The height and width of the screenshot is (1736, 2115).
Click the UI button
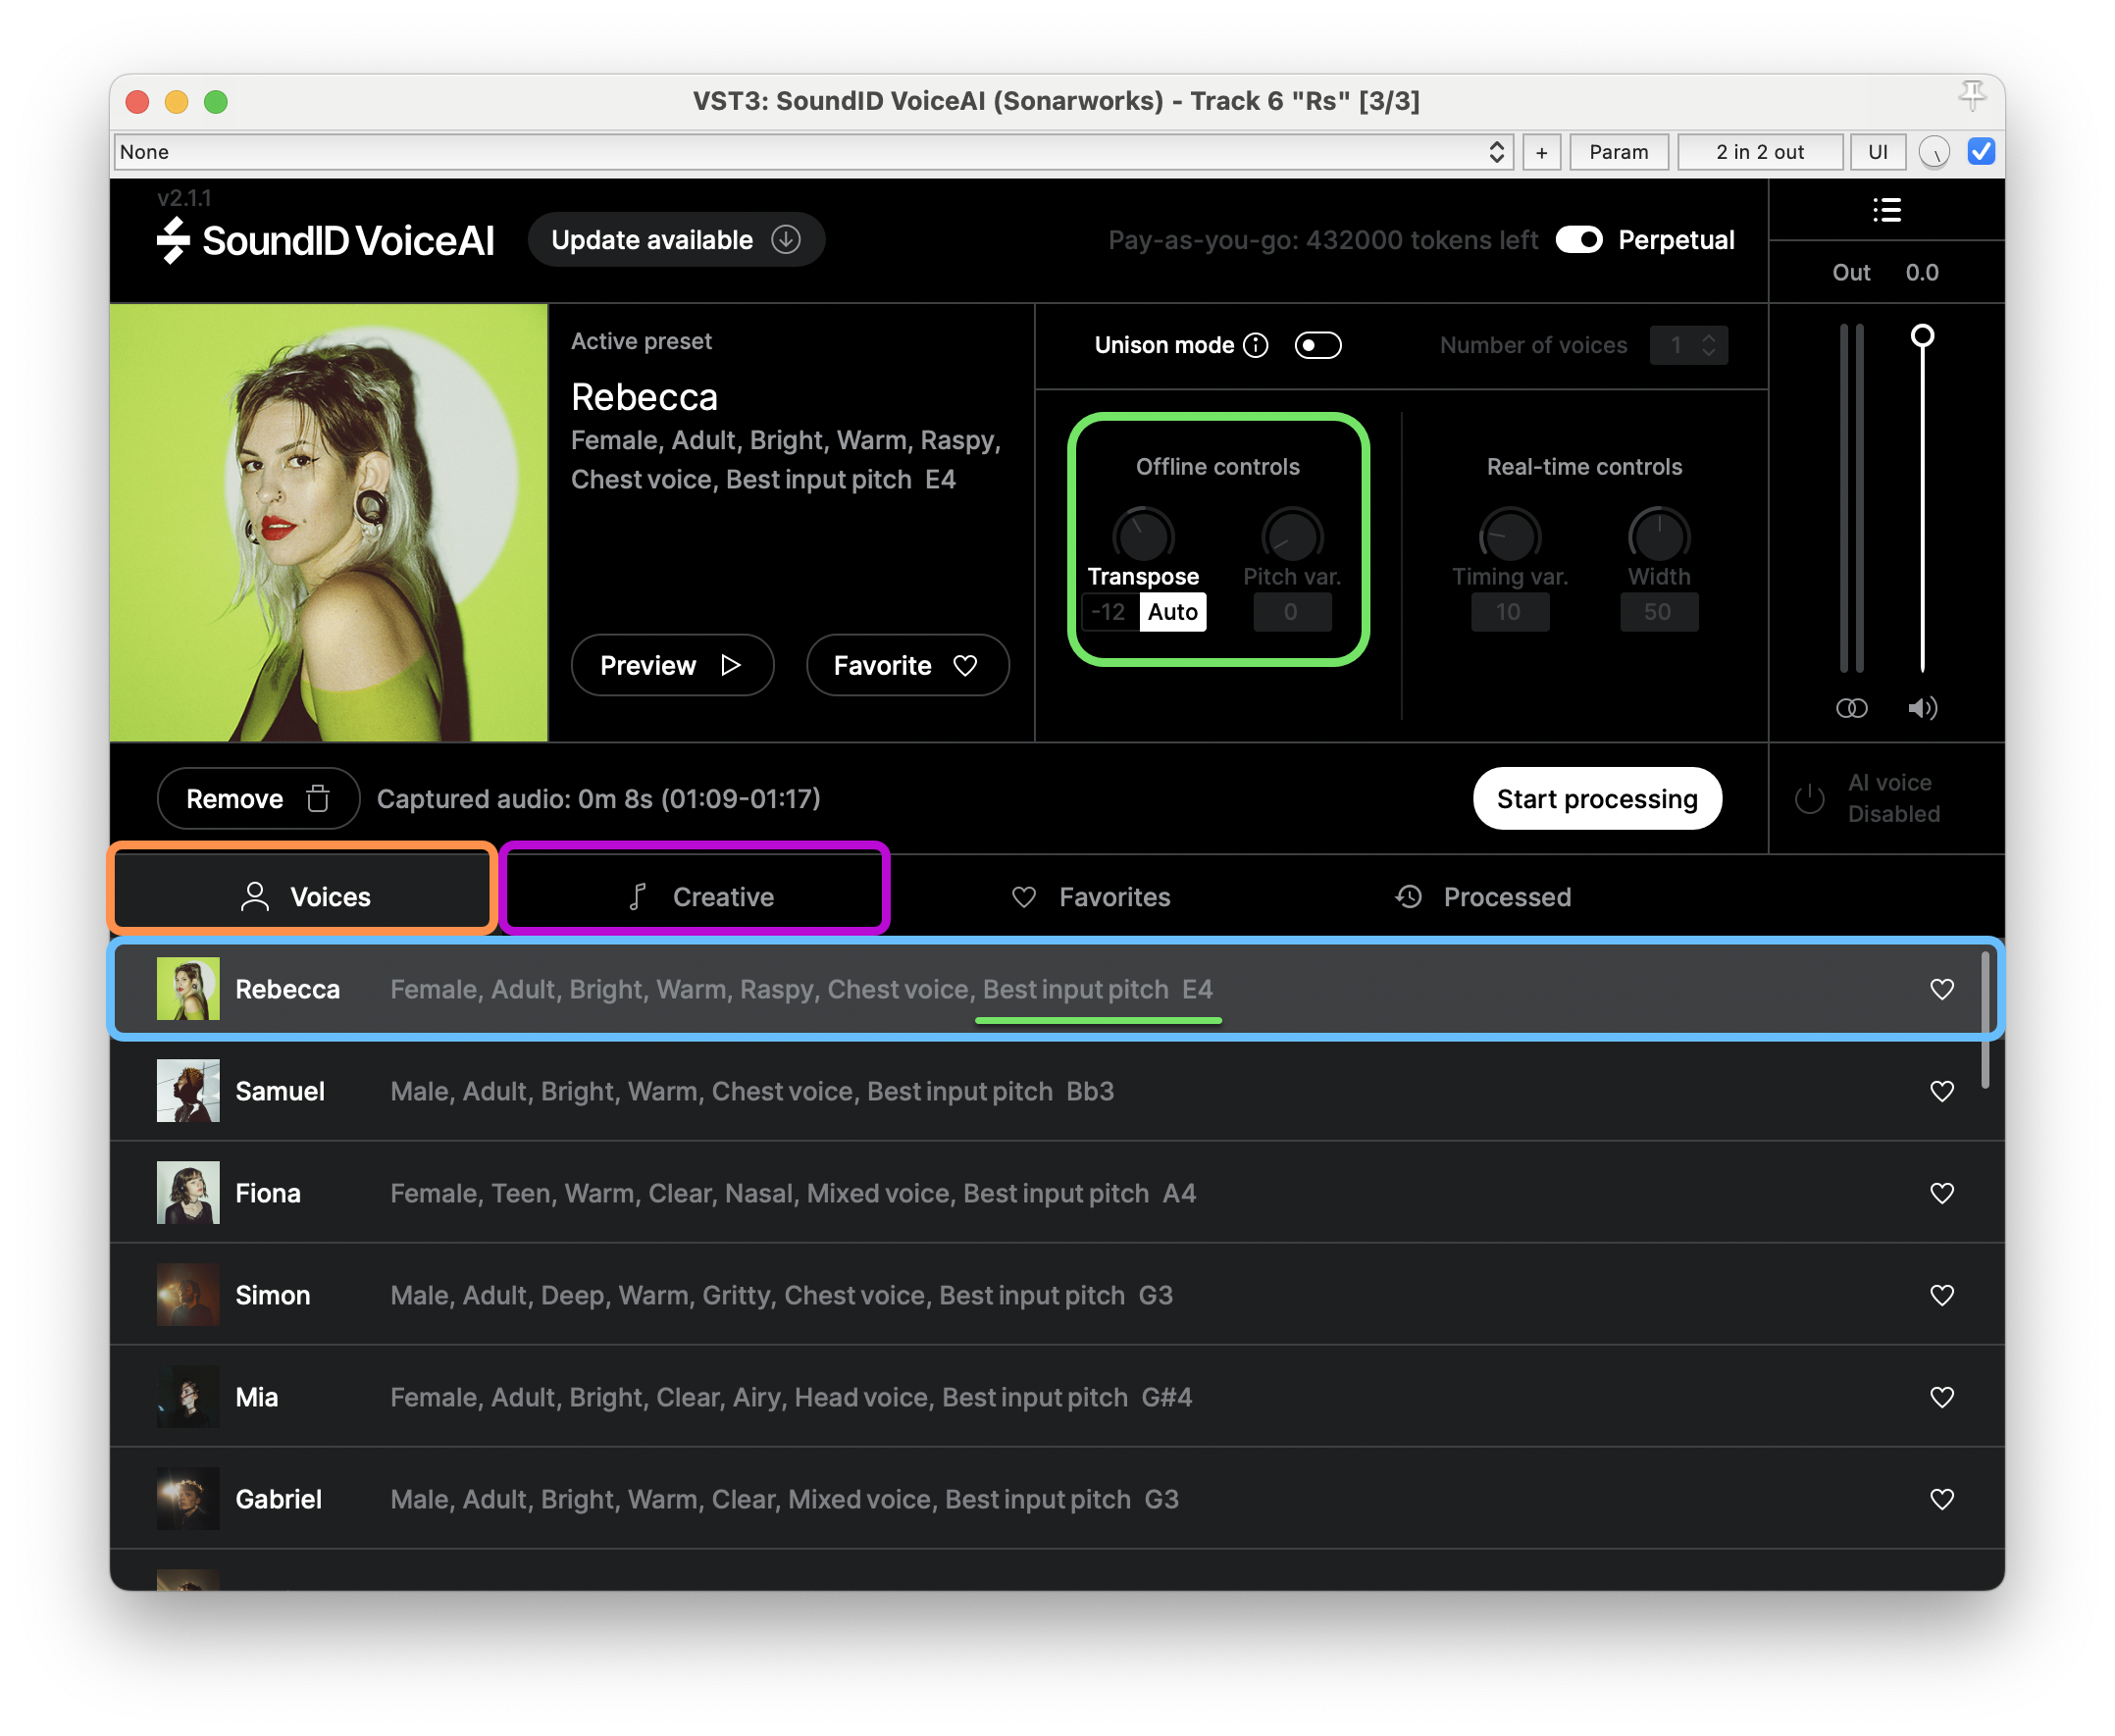[1877, 152]
